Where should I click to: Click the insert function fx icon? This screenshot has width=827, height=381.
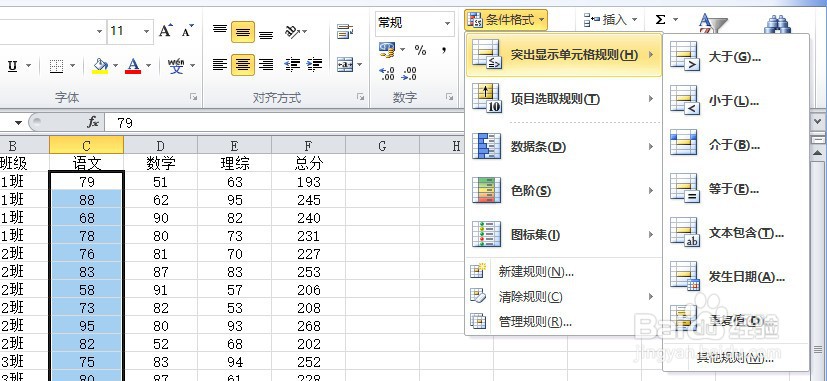pos(93,123)
